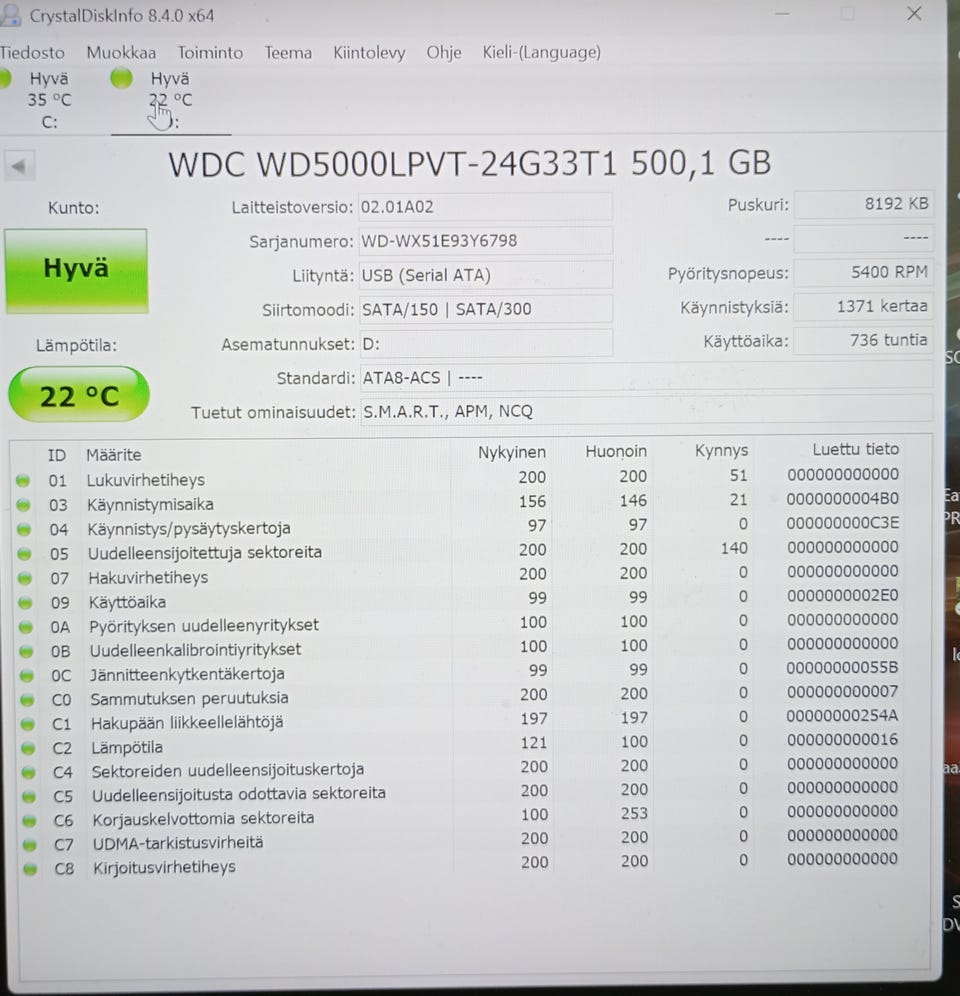Click the Luettu tieto column header
960x996 pixels.
pos(856,450)
